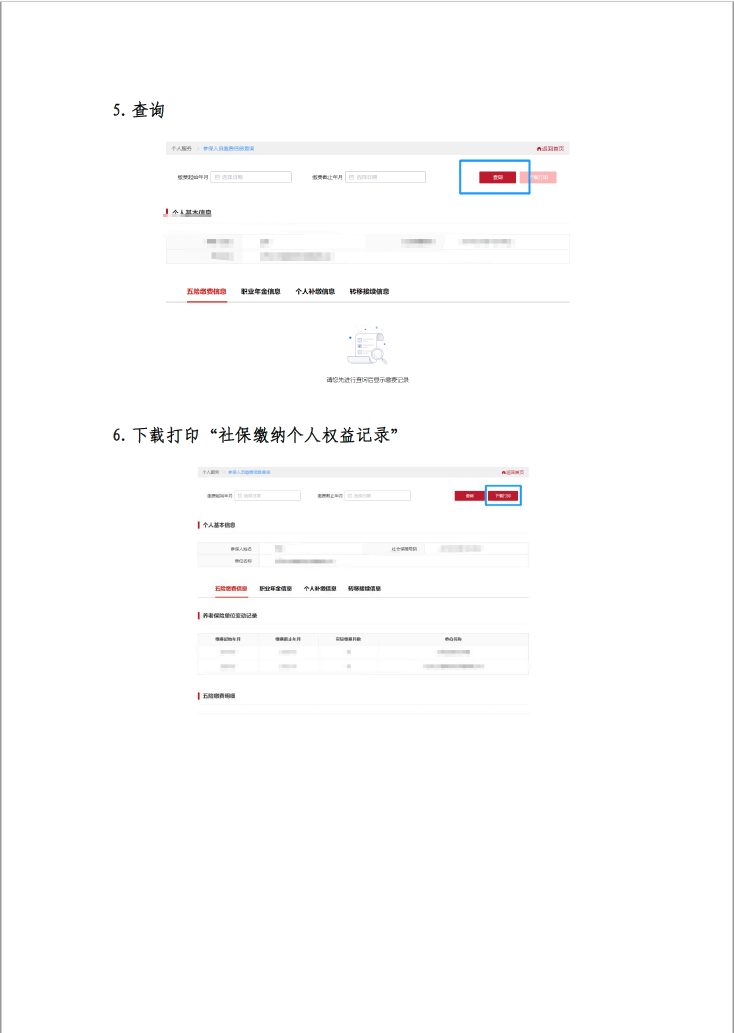Image resolution: width=734 pixels, height=1033 pixels.
Task: Select 转移接续信息 tab in upper screenshot
Action: pyautogui.click(x=369, y=292)
